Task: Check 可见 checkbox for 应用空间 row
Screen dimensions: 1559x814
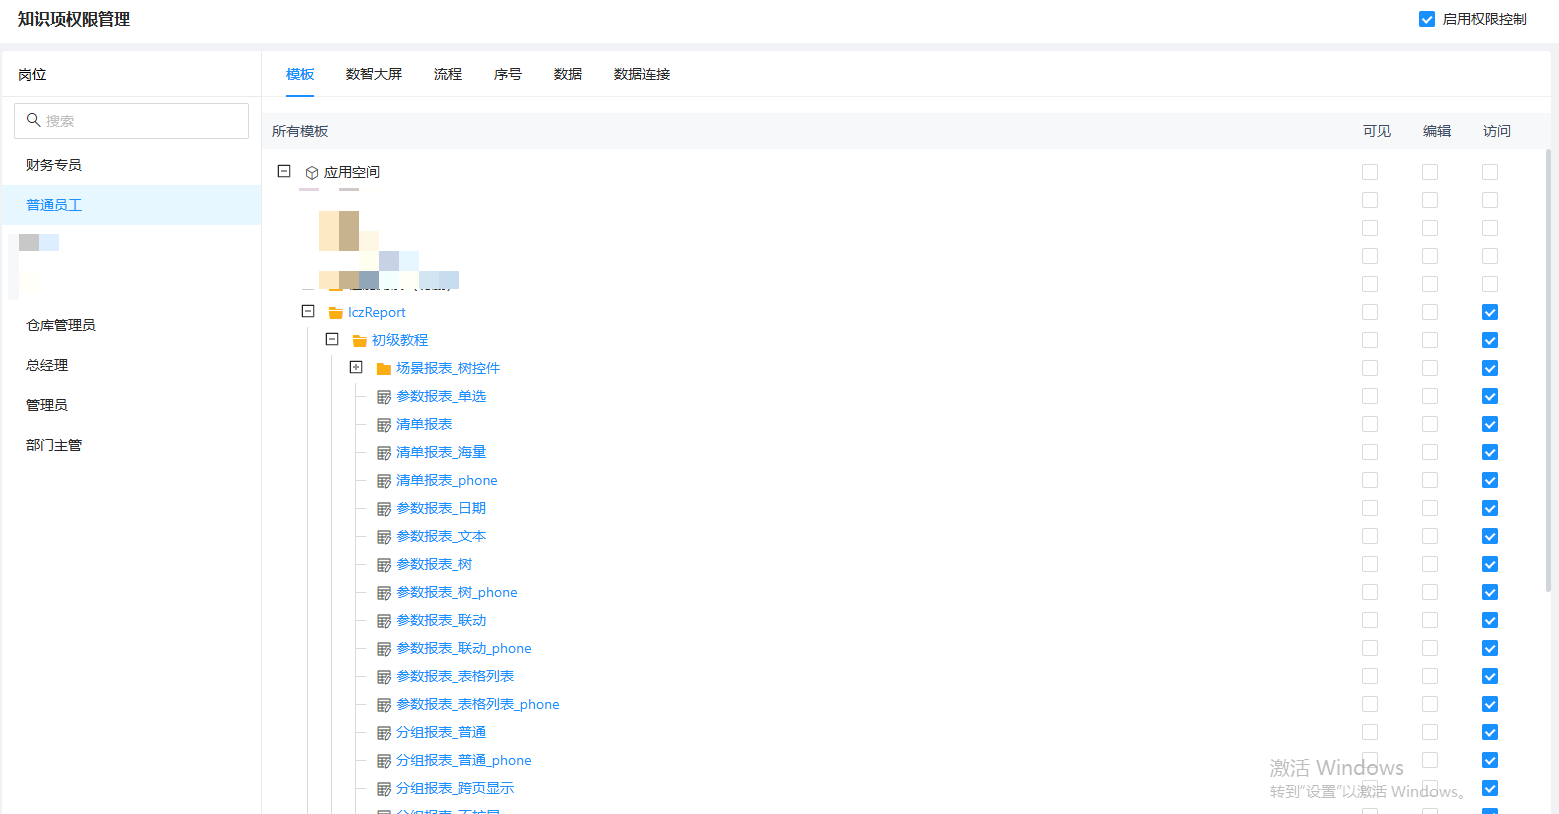Action: [1370, 172]
